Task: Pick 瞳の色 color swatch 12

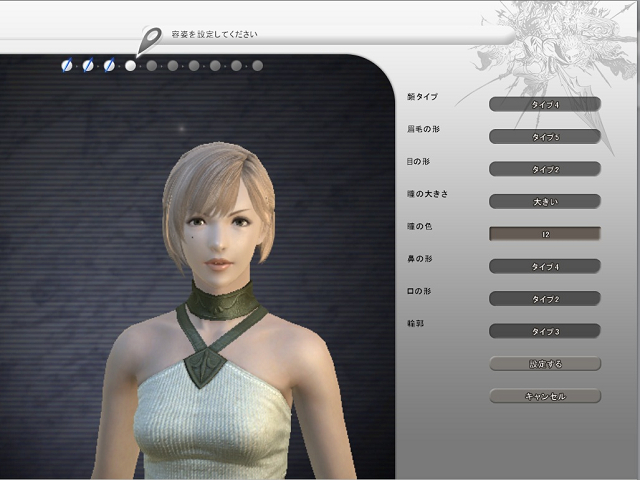Action: click(545, 234)
